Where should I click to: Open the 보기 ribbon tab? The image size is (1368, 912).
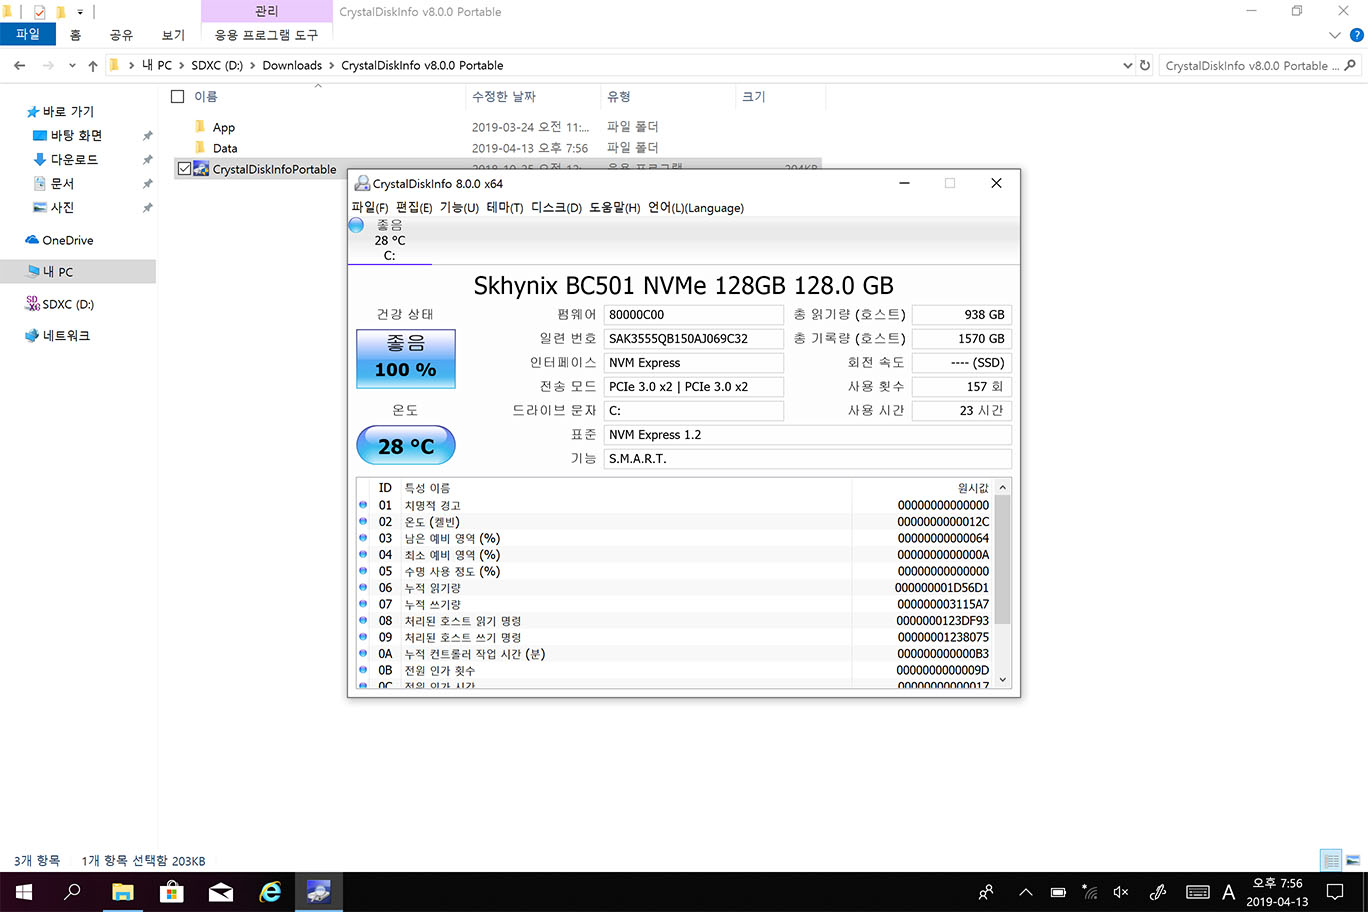tap(173, 34)
